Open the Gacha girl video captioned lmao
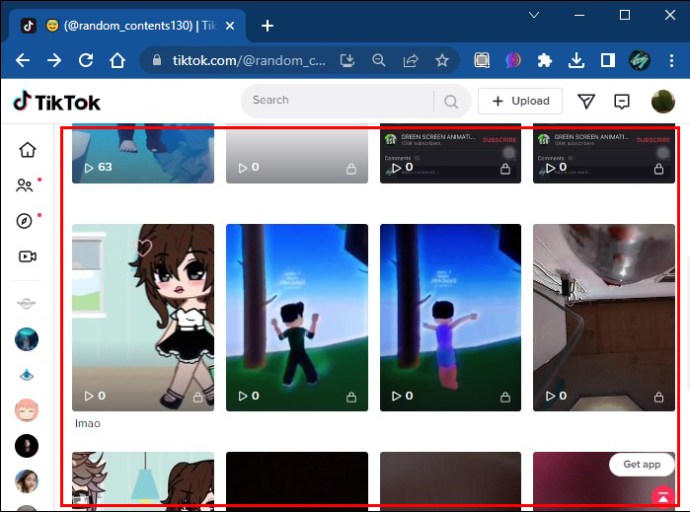The width and height of the screenshot is (690, 512). pyautogui.click(x=143, y=318)
